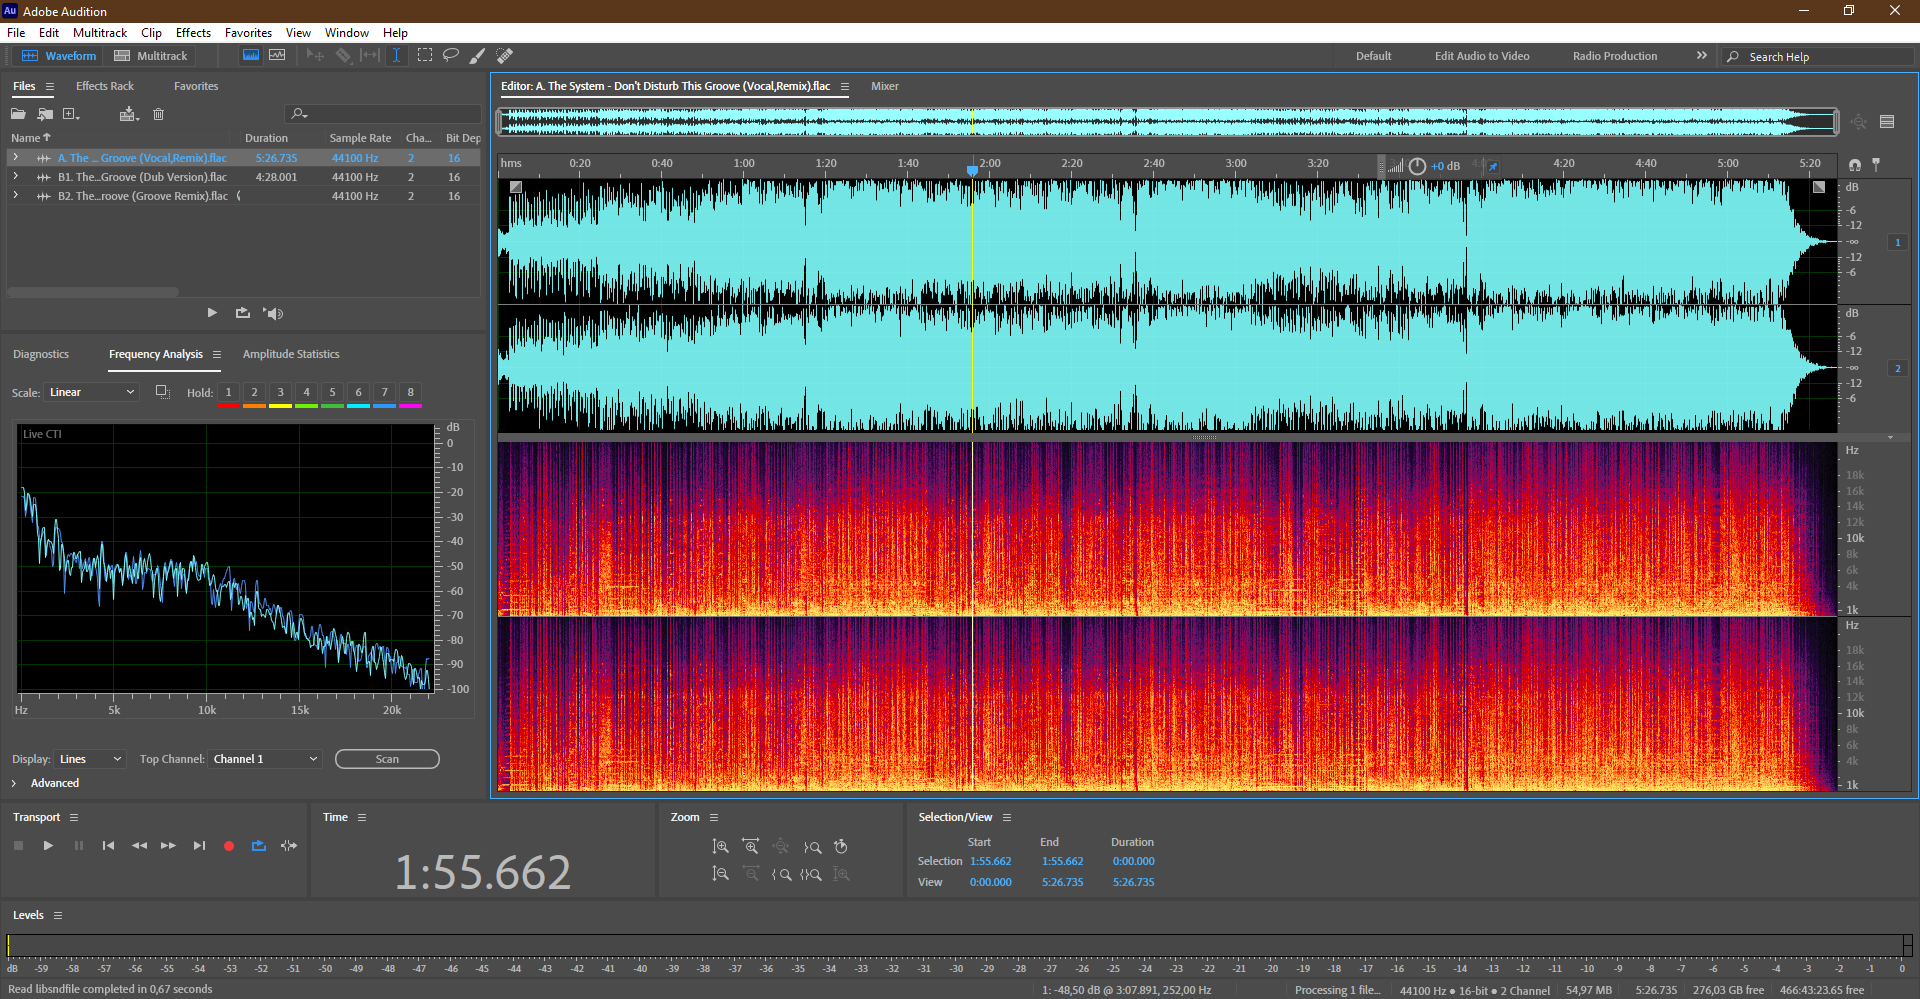Expand the A. The...Groove (Vocal,Remix).flac row
The height and width of the screenshot is (999, 1920).
pyautogui.click(x=15, y=158)
